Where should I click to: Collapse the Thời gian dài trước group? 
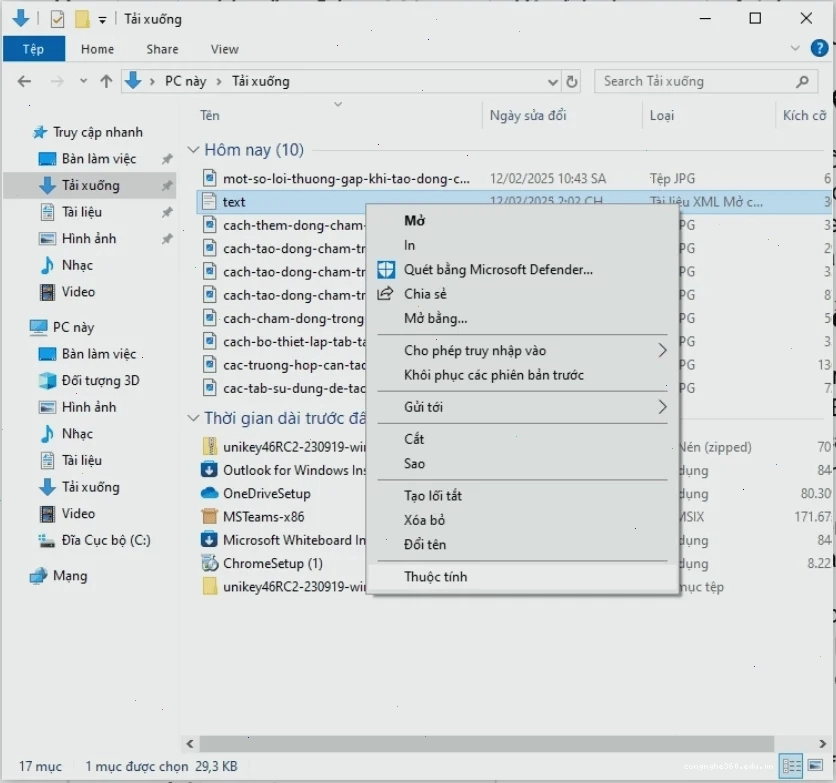[x=193, y=418]
